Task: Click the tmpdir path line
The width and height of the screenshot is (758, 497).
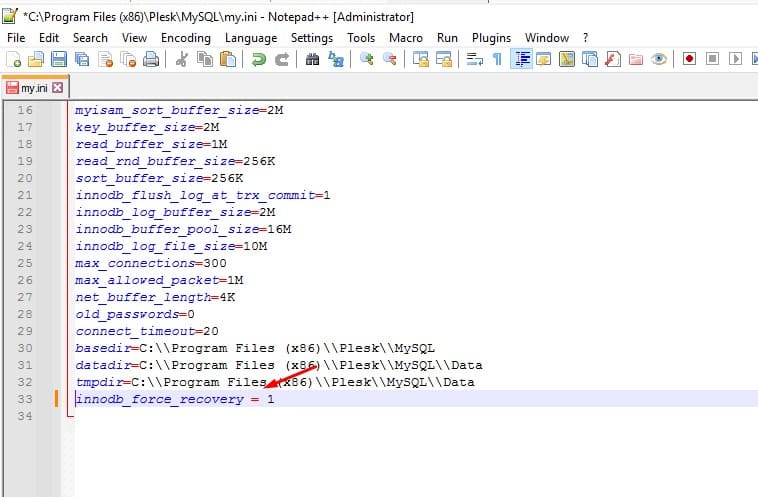Action: pyautogui.click(x=275, y=382)
